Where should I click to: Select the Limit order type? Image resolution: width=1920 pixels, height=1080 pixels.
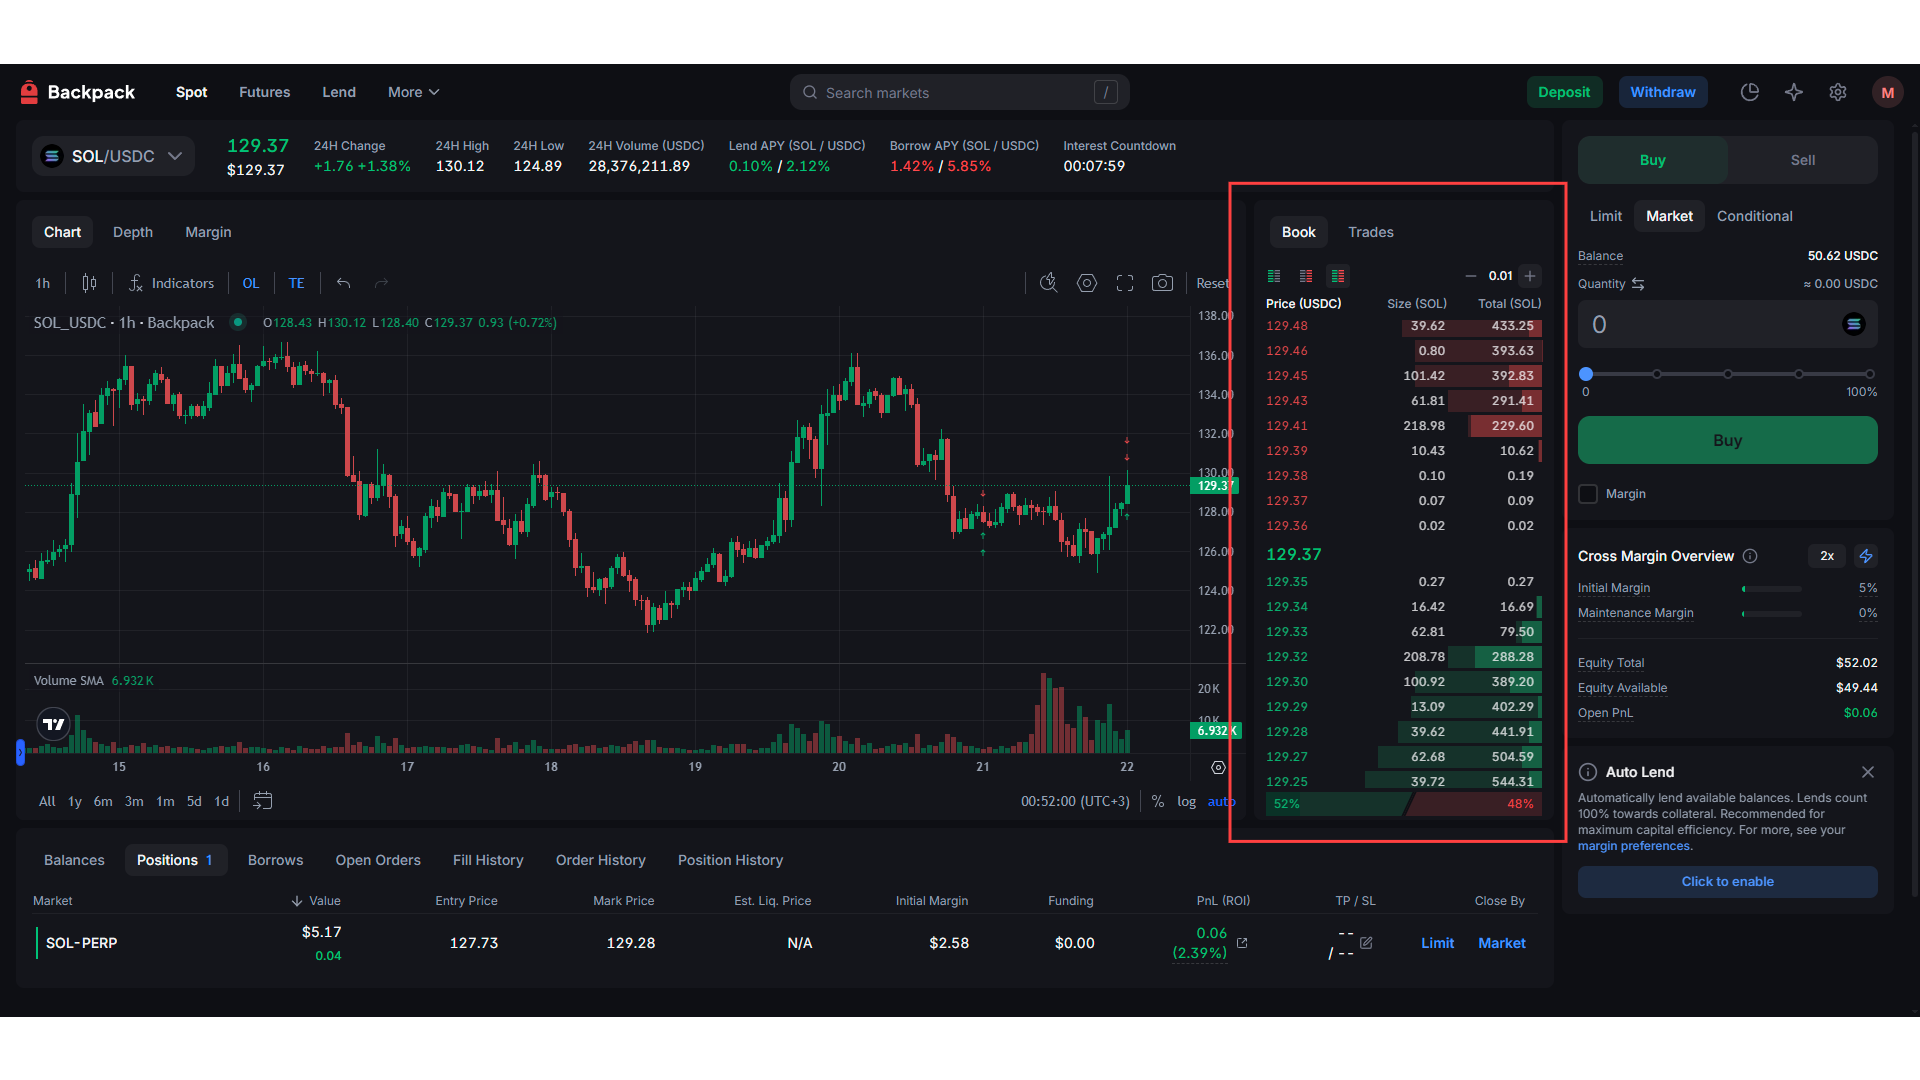1606,216
